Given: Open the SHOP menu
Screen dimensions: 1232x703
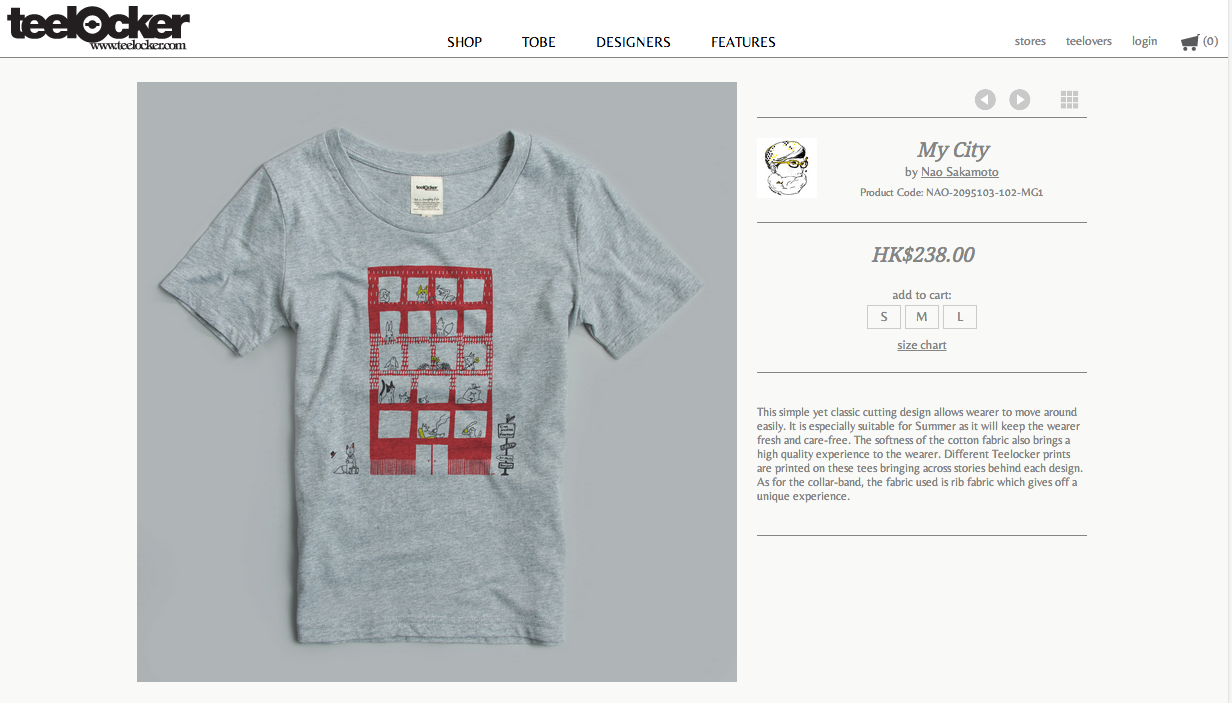Looking at the screenshot, I should [x=464, y=42].
